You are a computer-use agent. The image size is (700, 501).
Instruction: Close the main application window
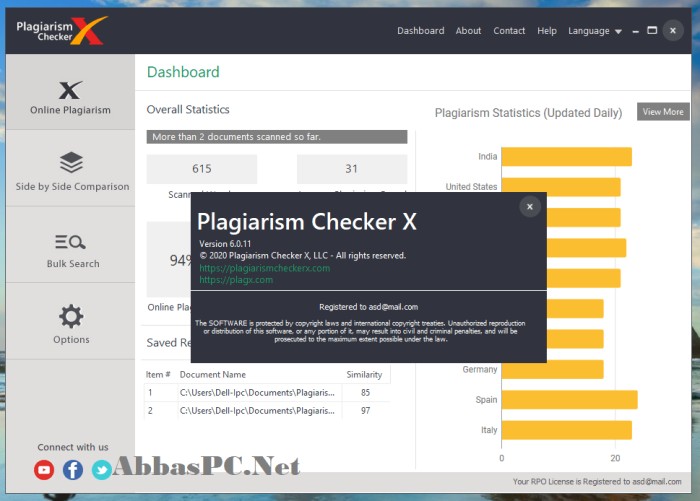click(673, 30)
